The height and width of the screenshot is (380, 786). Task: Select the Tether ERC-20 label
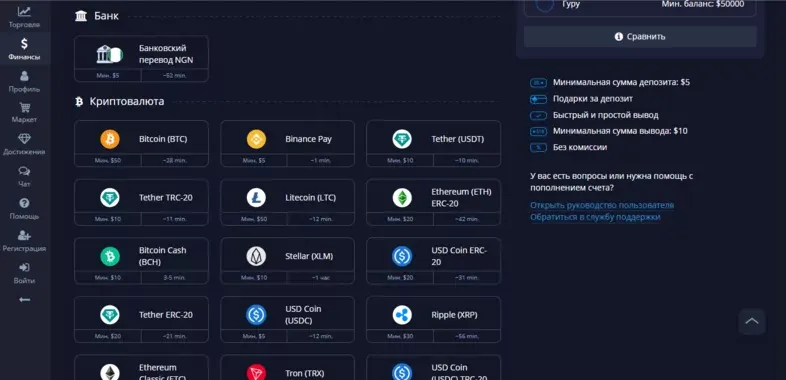pos(165,315)
